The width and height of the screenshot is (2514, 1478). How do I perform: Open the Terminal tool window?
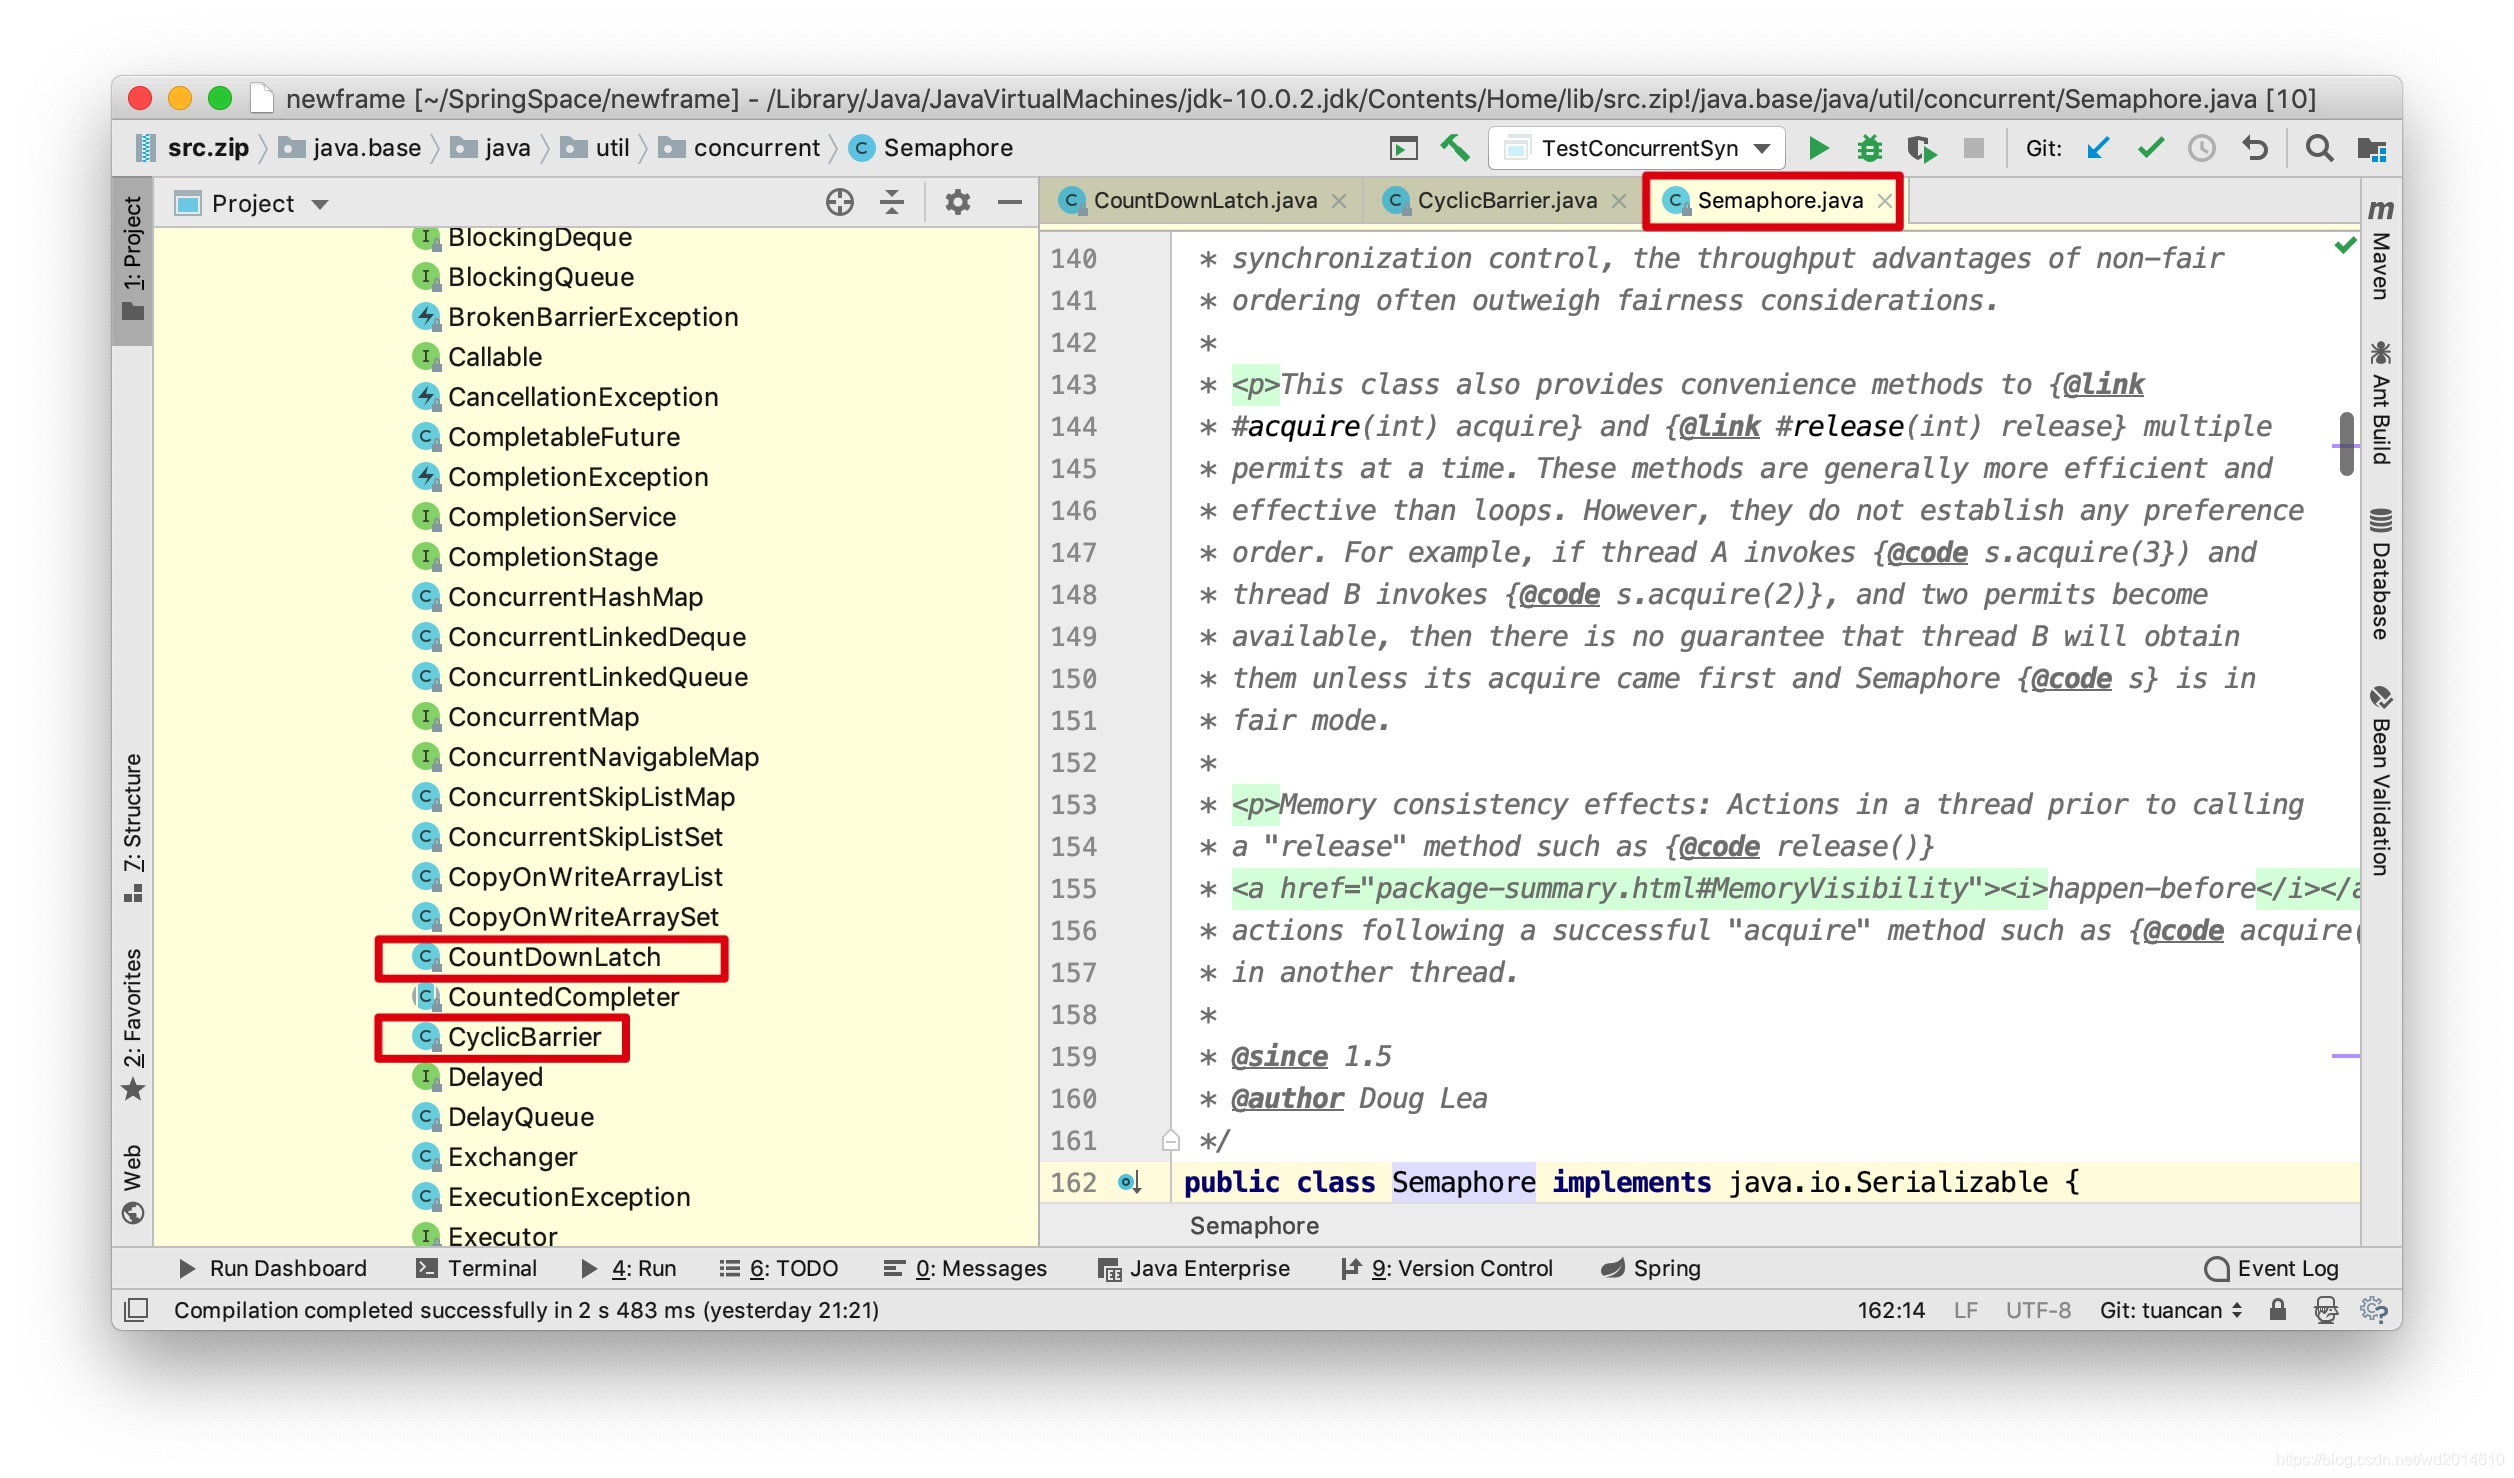click(x=477, y=1268)
